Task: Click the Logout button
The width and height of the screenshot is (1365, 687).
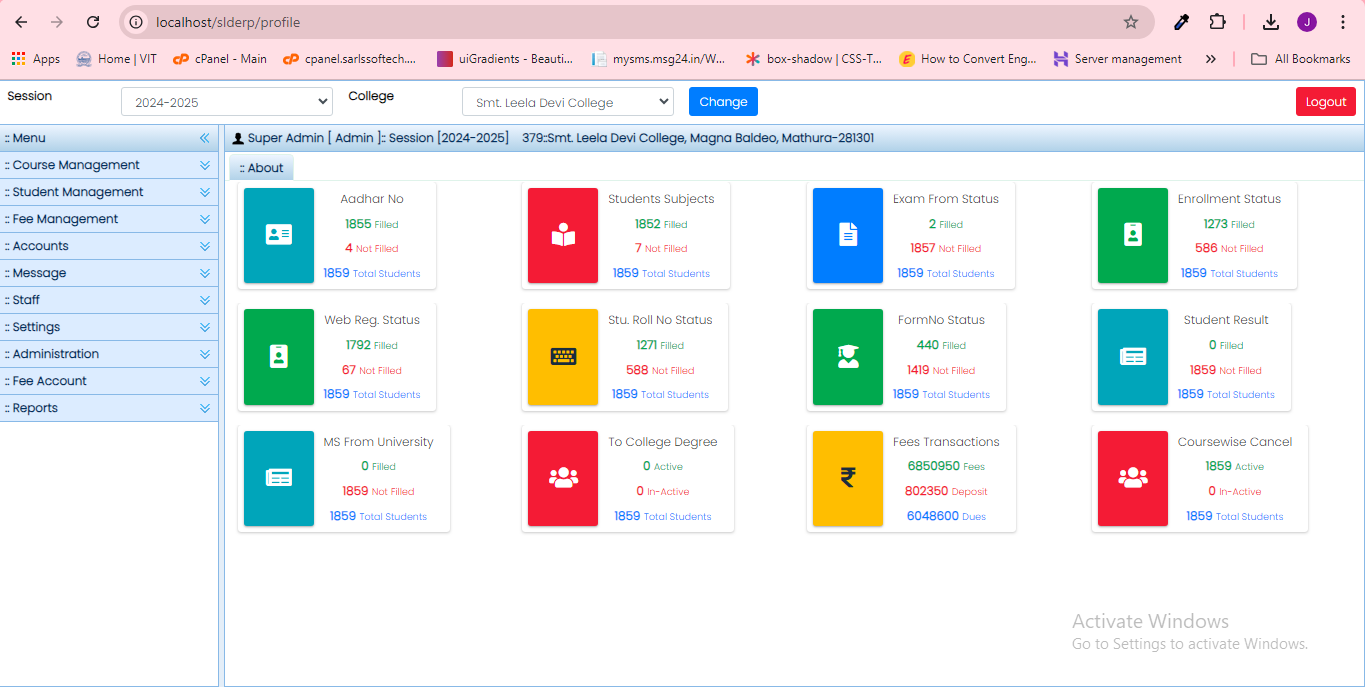Action: click(1325, 101)
